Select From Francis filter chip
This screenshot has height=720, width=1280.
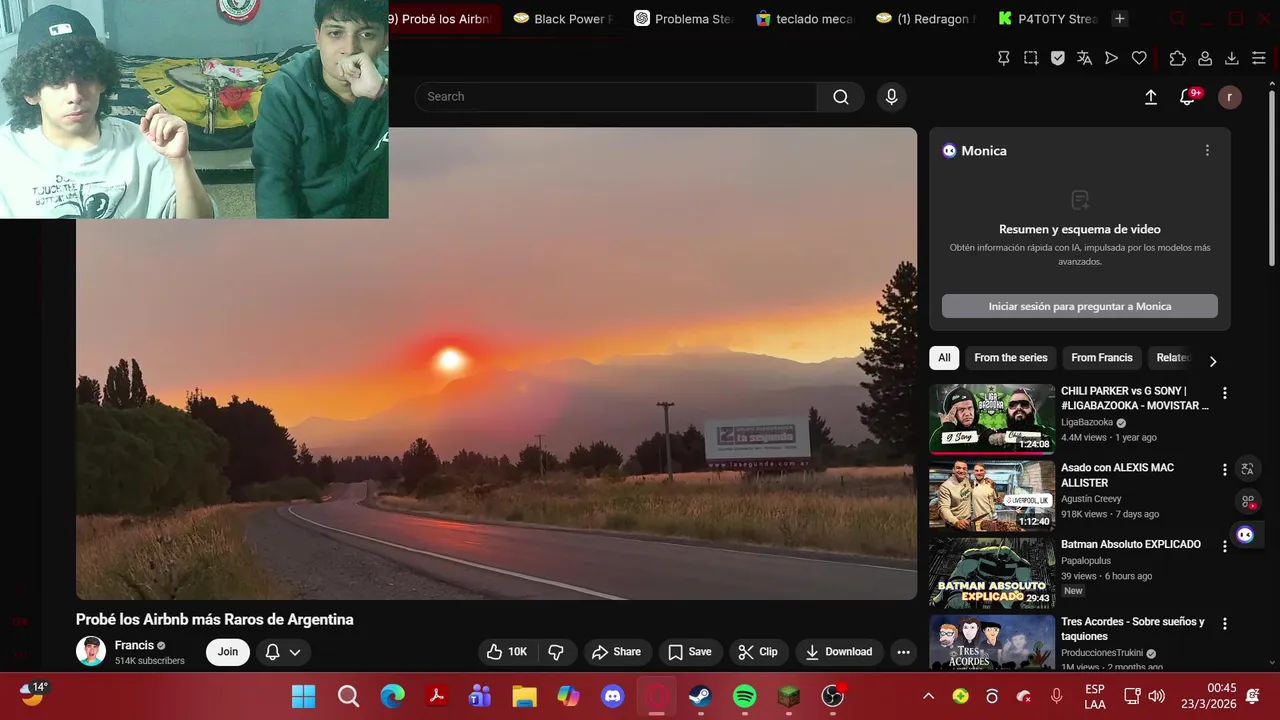click(1102, 358)
